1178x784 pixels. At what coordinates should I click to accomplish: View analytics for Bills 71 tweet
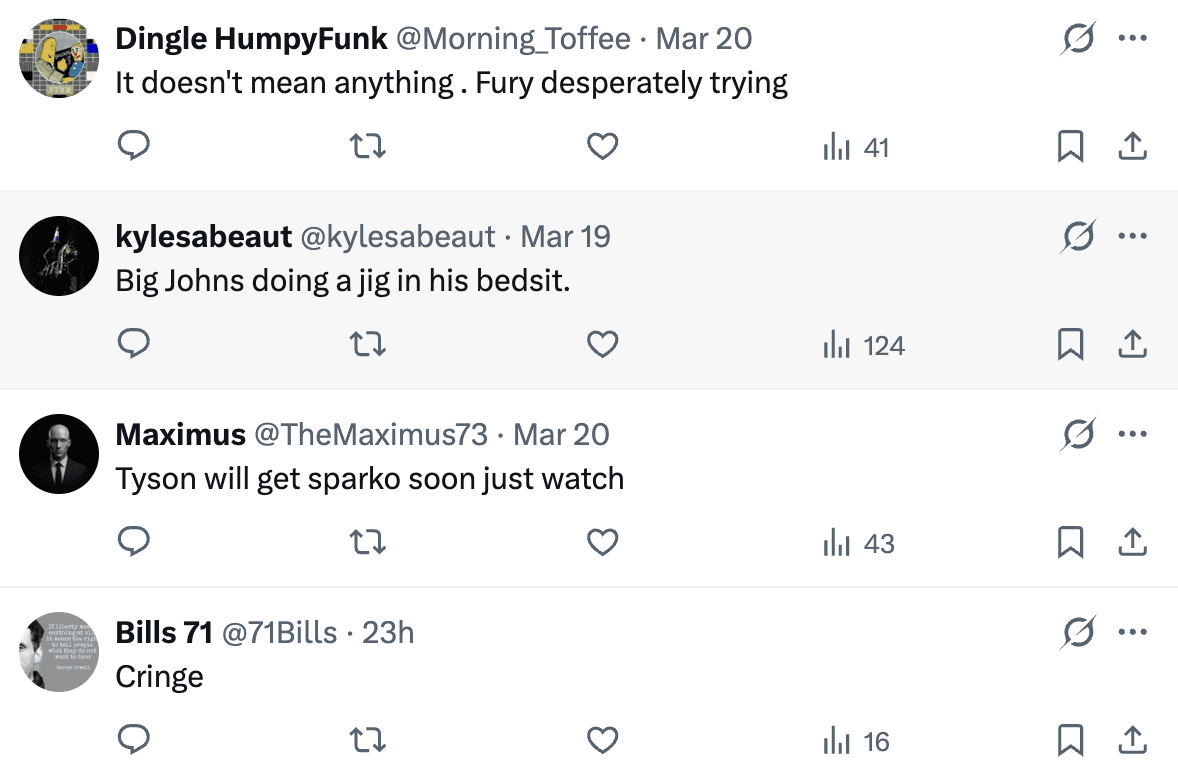pos(857,742)
